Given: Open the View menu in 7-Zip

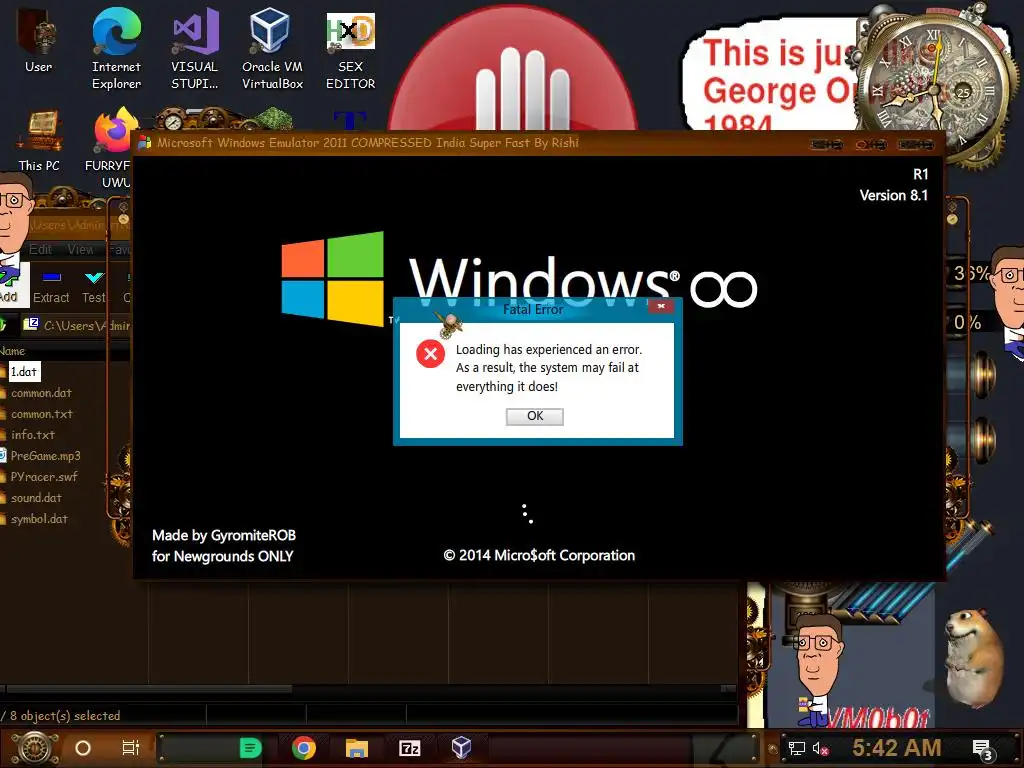Looking at the screenshot, I should tap(80, 249).
